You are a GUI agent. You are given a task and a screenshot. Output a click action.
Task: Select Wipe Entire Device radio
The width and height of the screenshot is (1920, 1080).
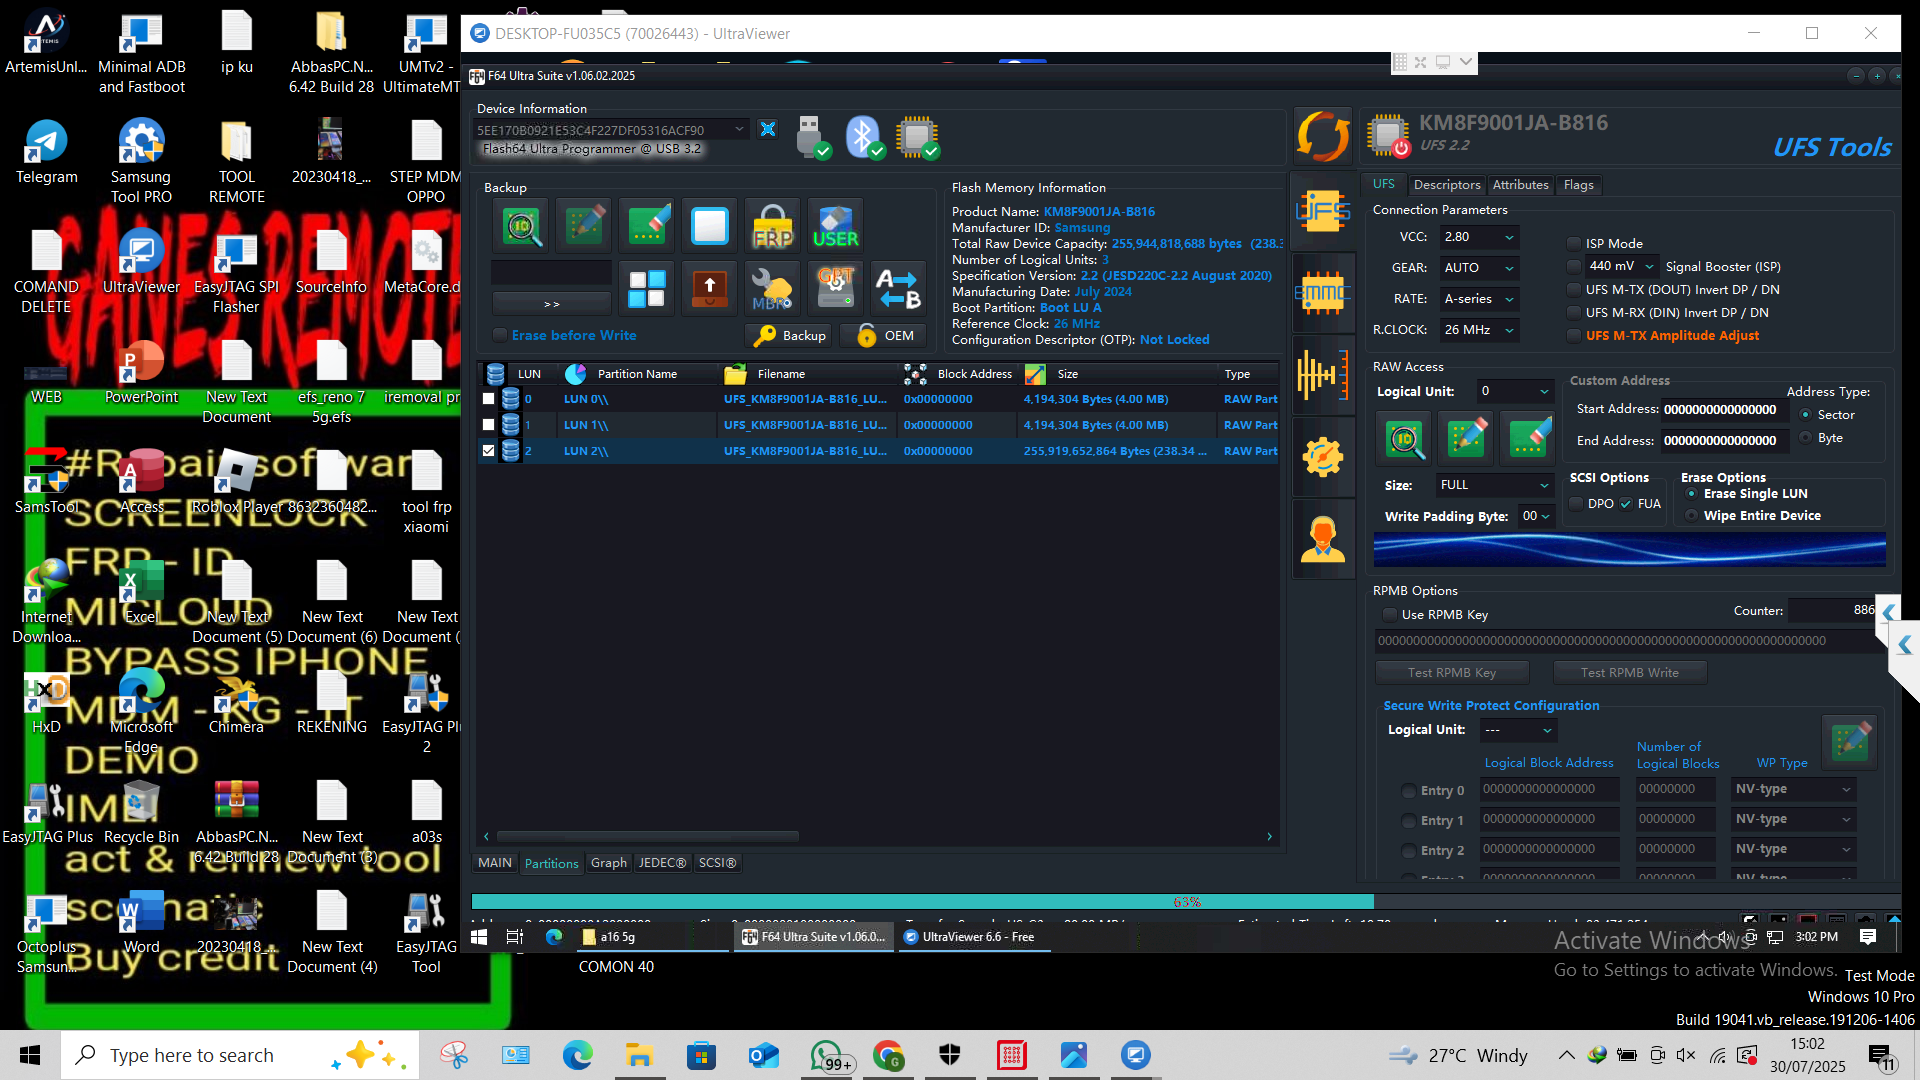pyautogui.click(x=1691, y=516)
